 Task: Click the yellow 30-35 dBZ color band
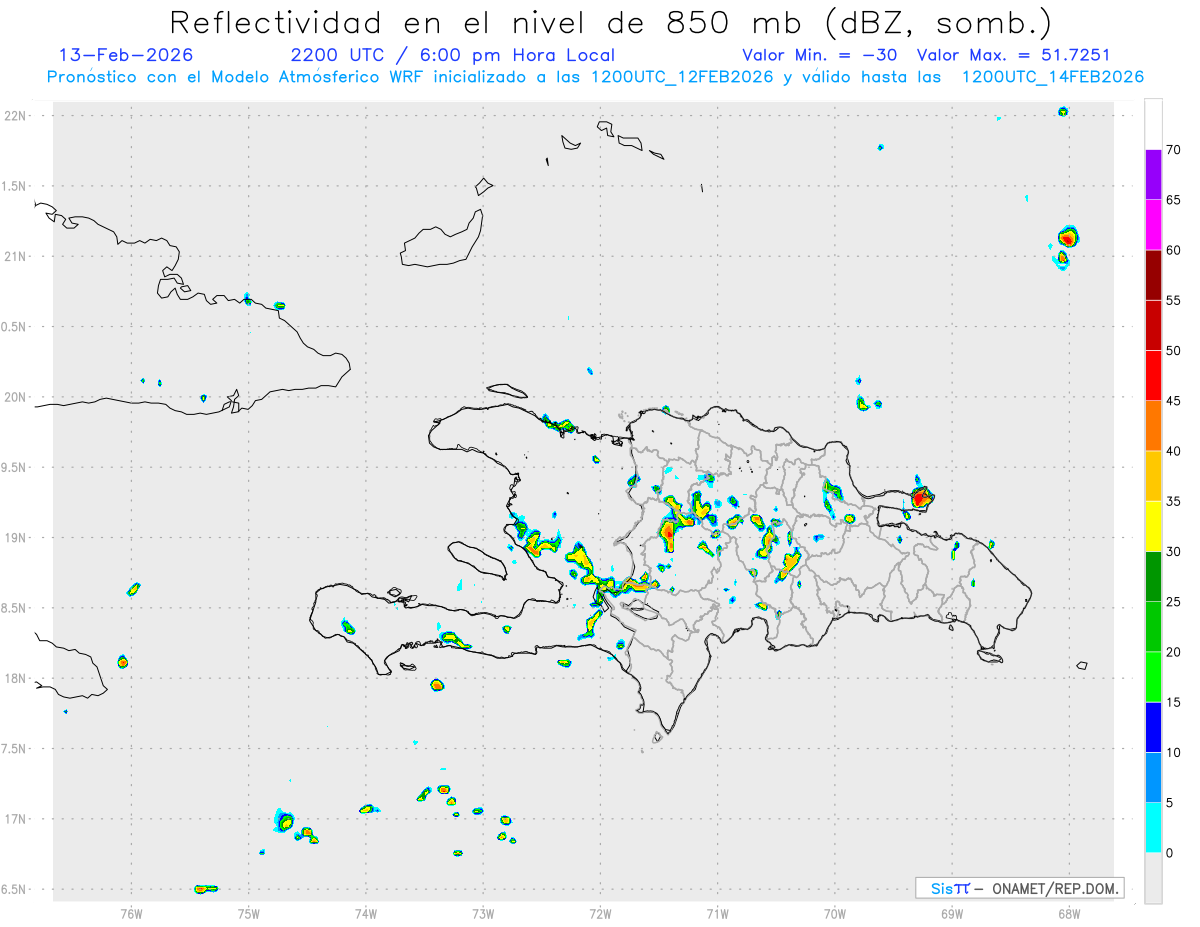pyautogui.click(x=1153, y=526)
